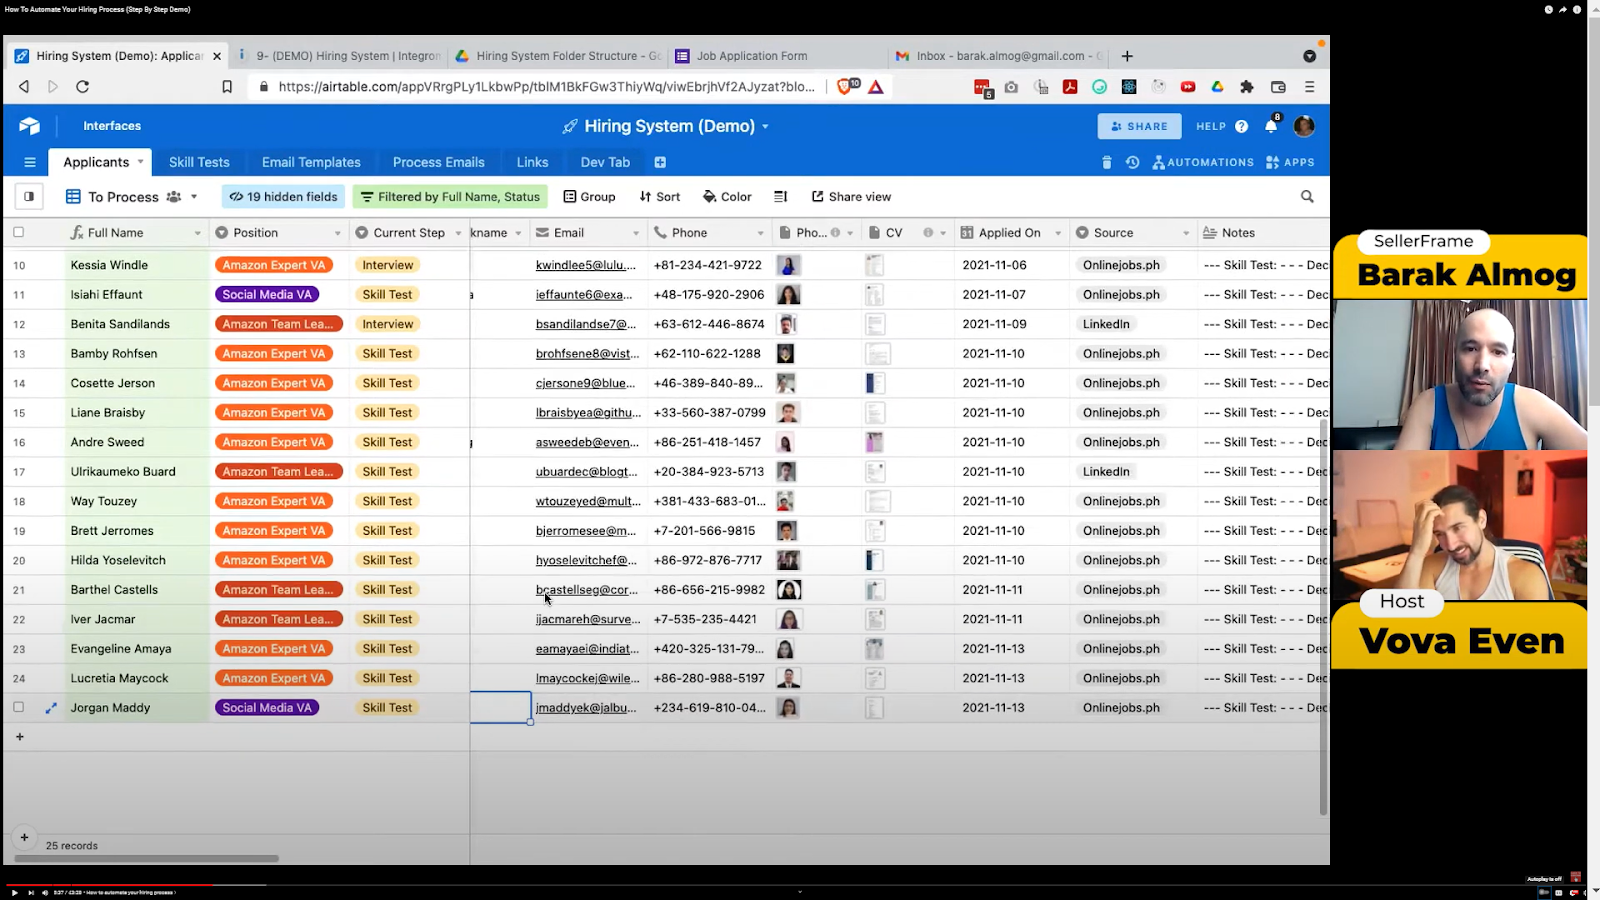Image resolution: width=1600 pixels, height=900 pixels.
Task: Click the SHARE button
Action: 1139,126
